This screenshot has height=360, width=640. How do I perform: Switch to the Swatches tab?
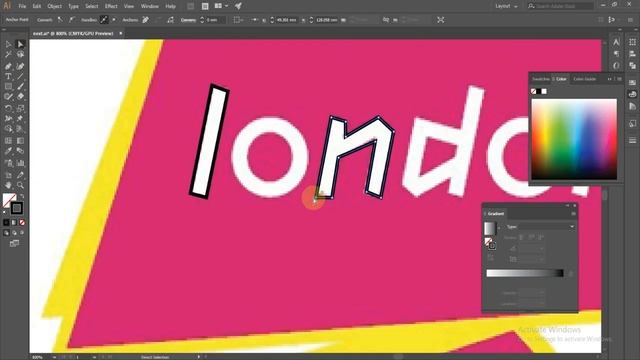click(540, 79)
